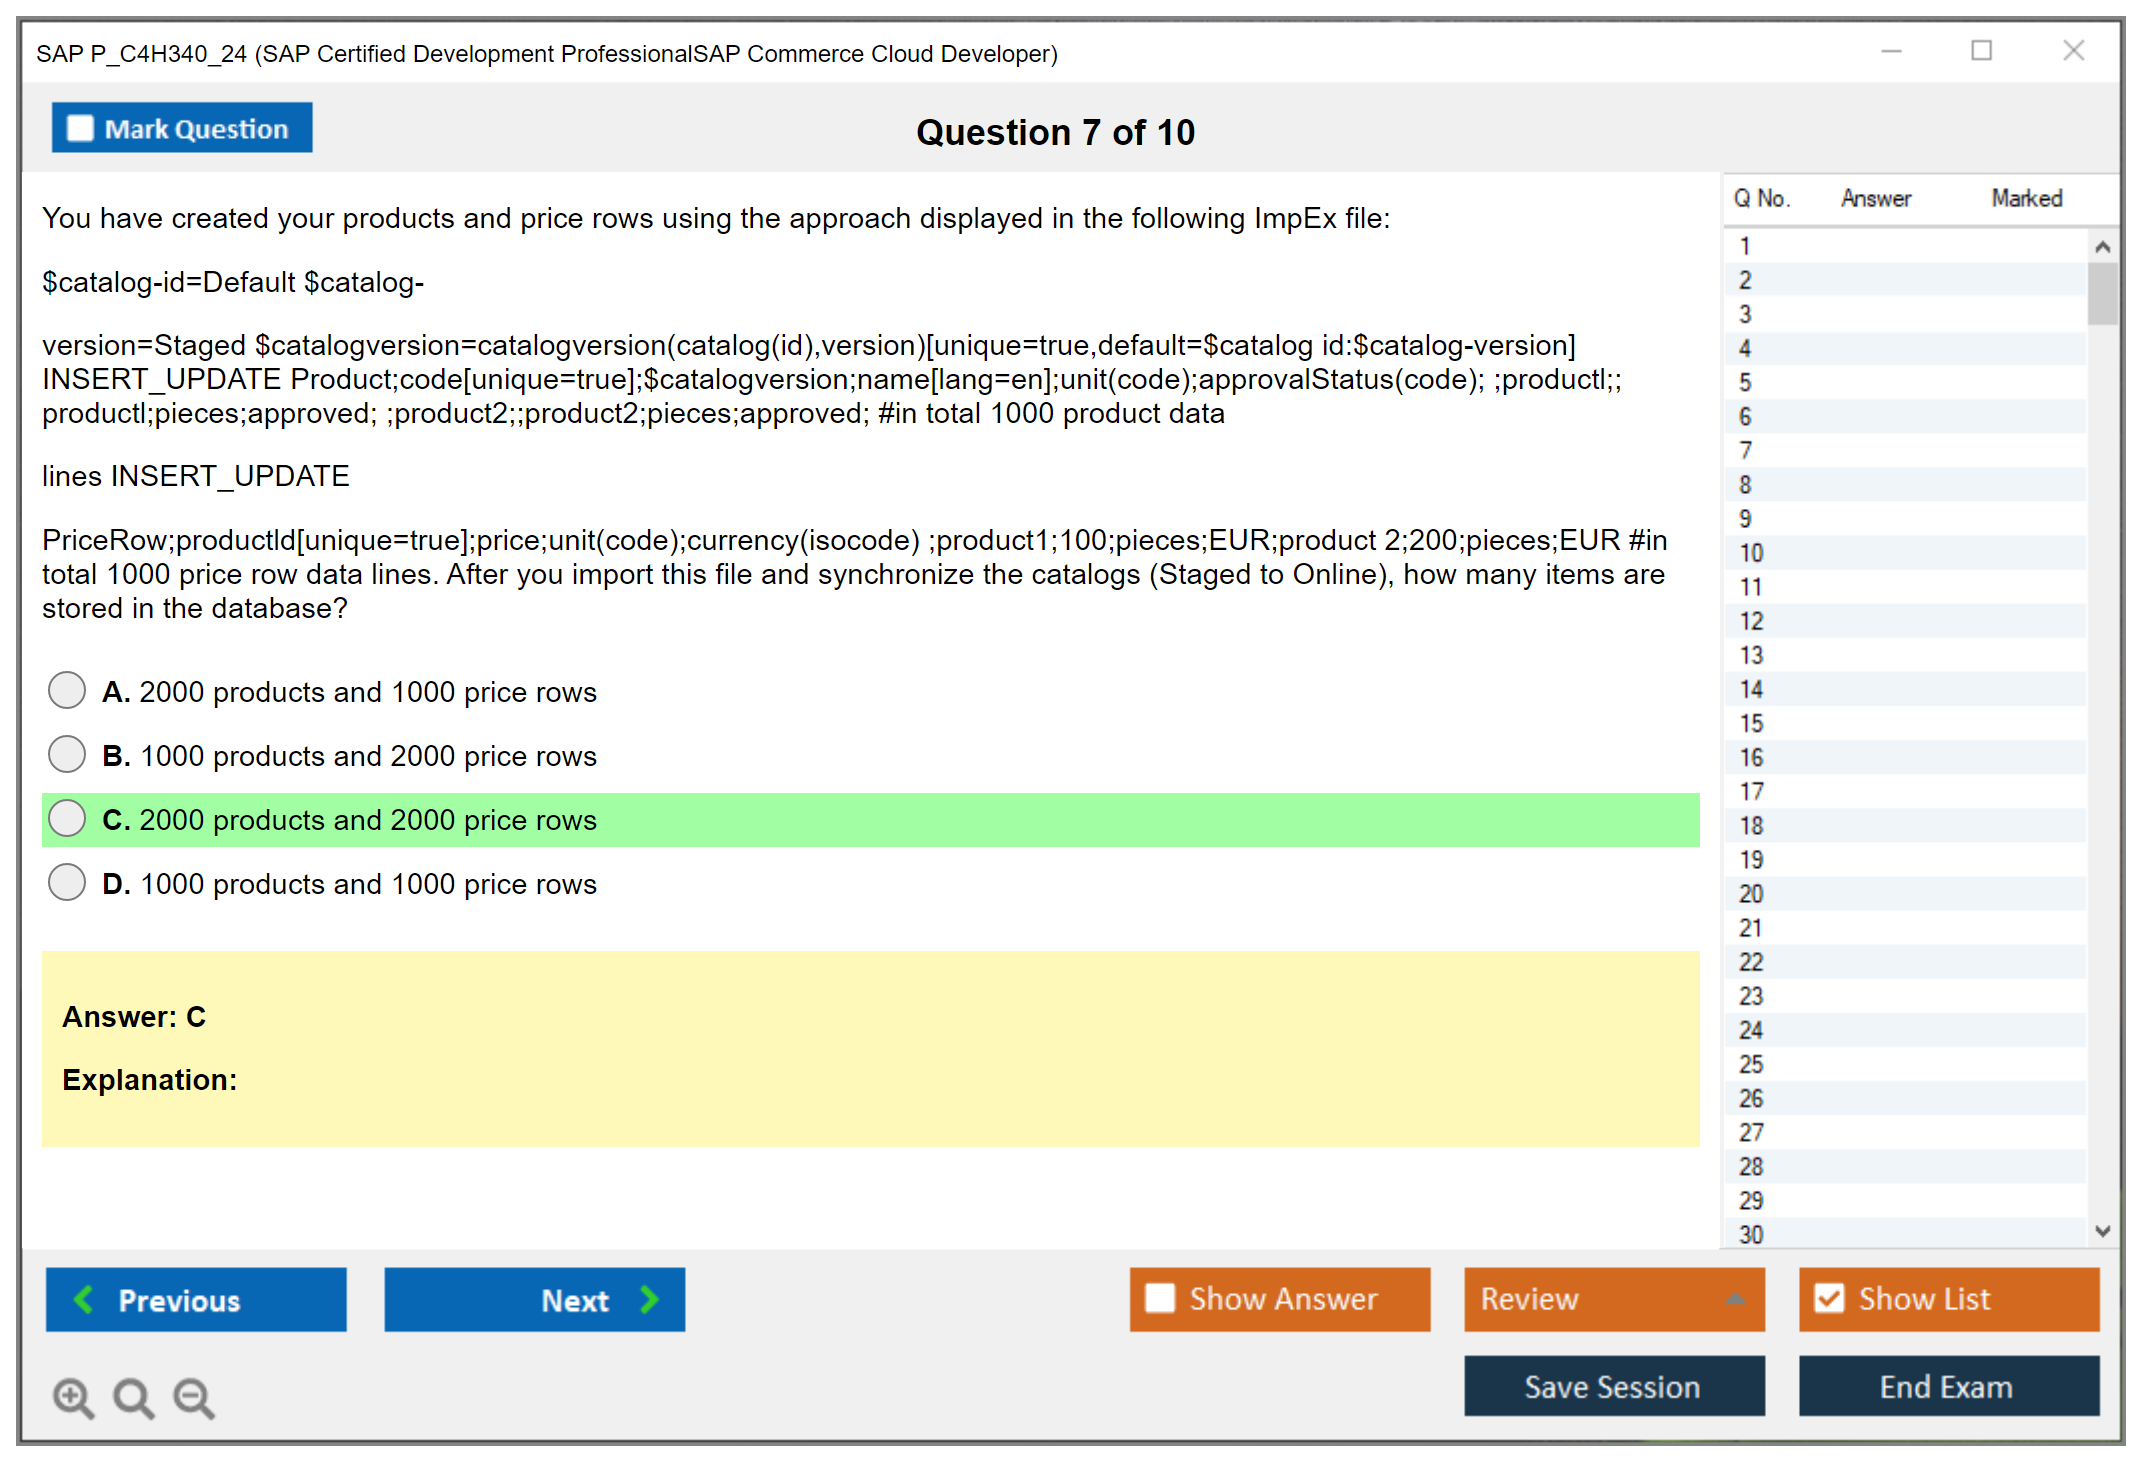The image size is (2150, 1470).
Task: Jump to question 10 in the list
Action: click(1751, 553)
